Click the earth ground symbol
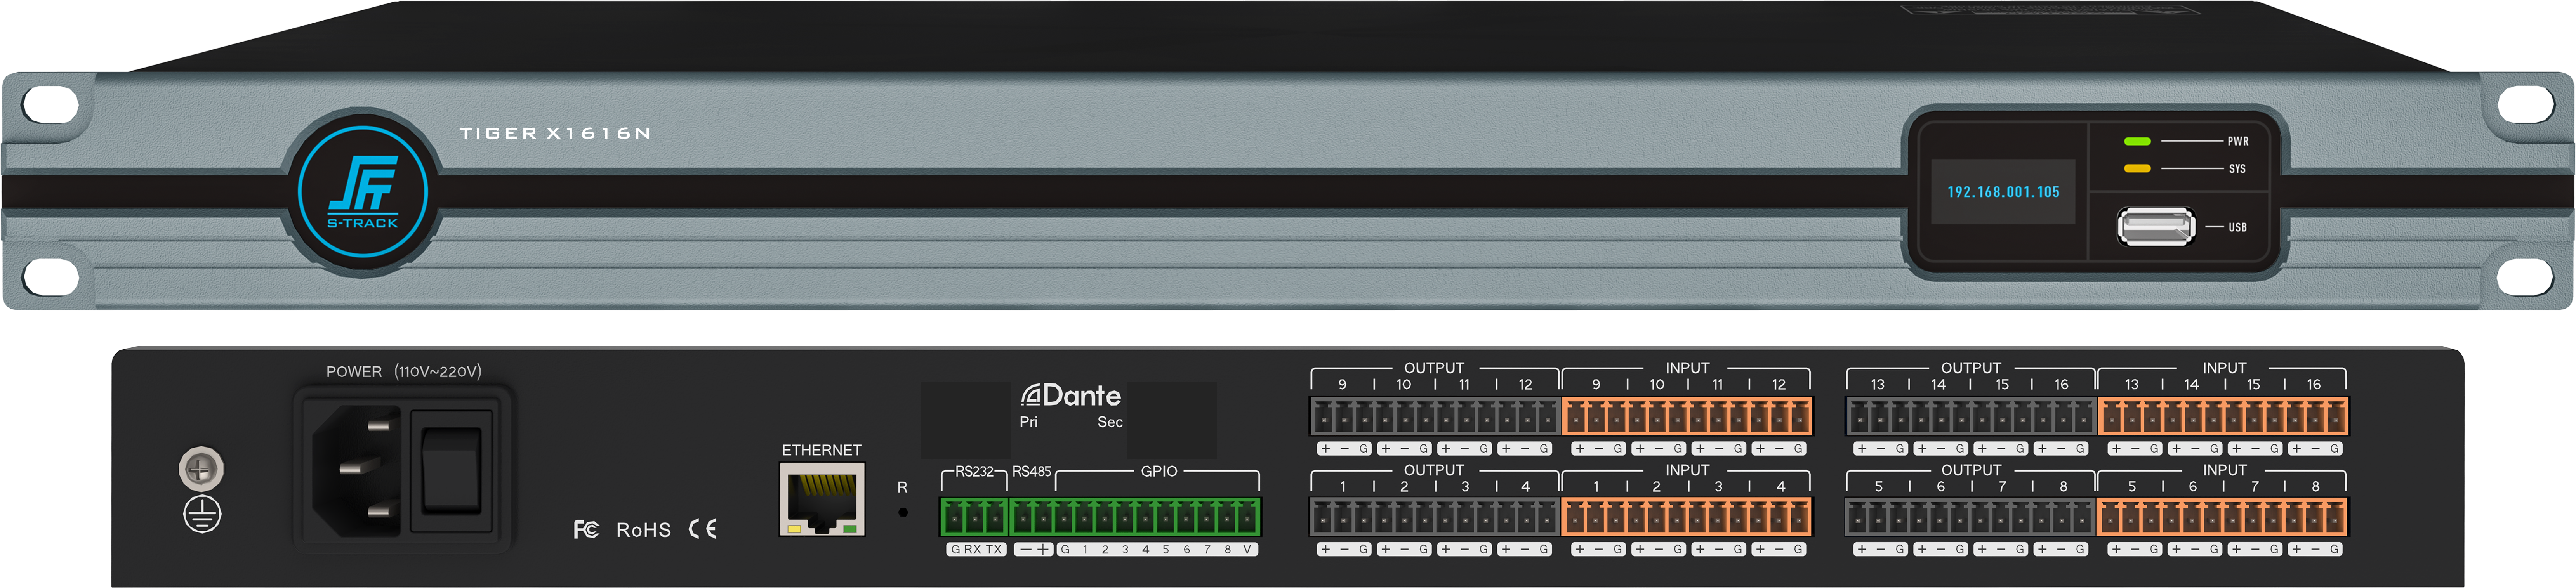The image size is (2576, 588). (x=202, y=514)
